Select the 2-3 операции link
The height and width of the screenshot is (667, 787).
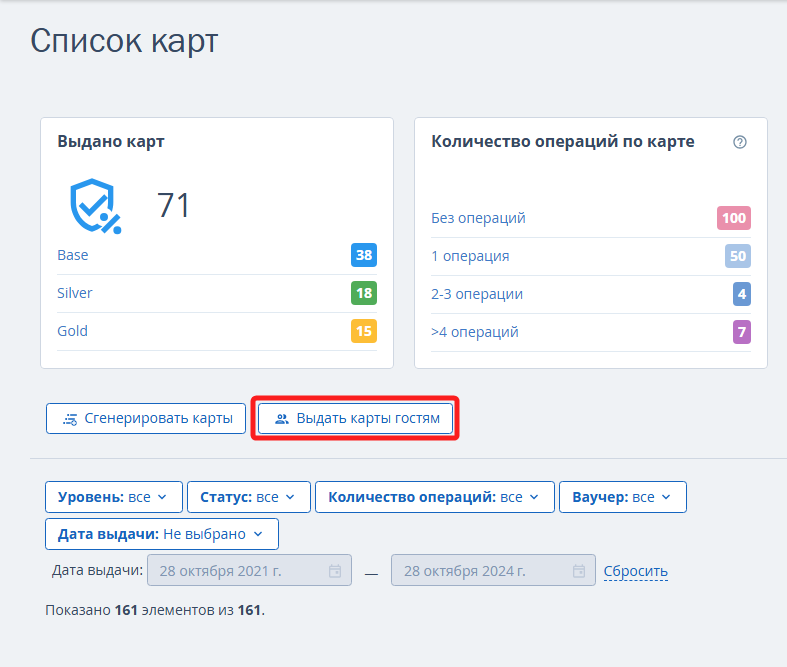tap(477, 294)
